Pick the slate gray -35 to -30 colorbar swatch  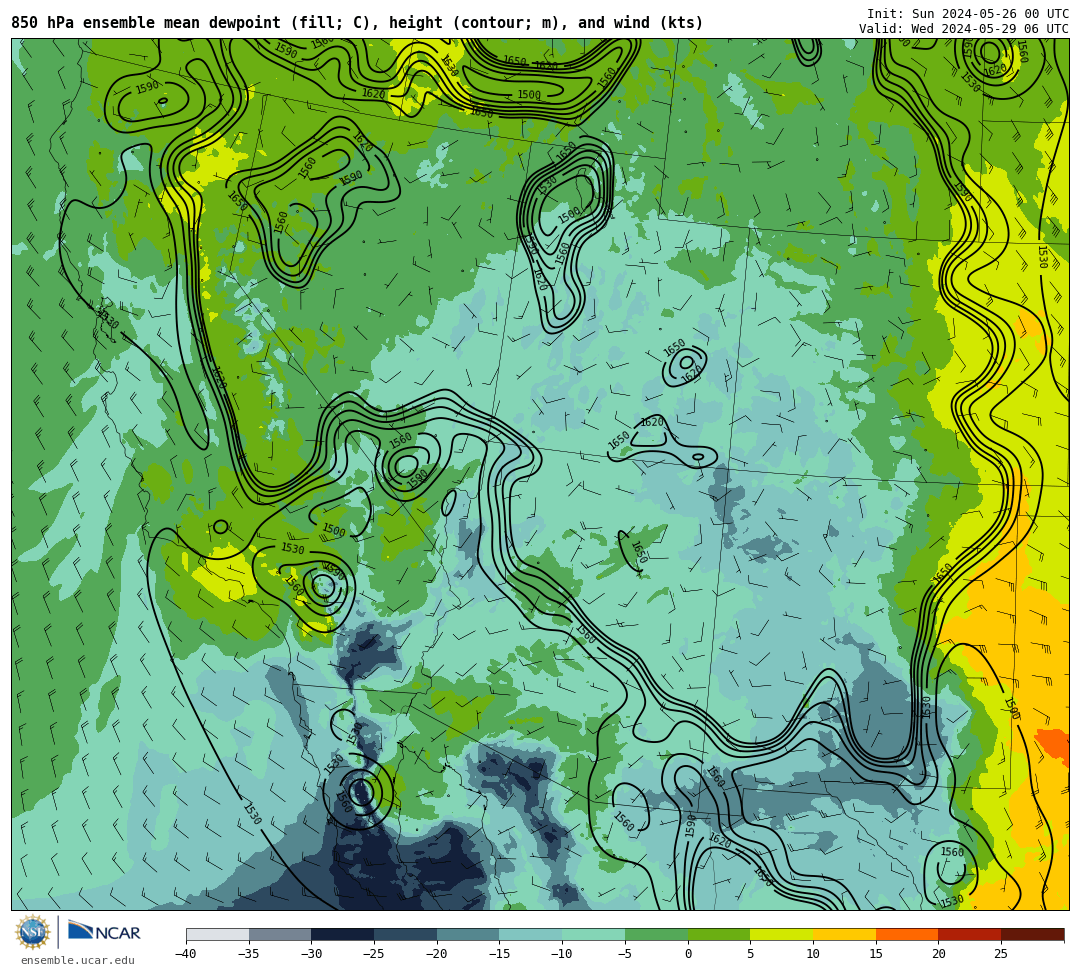pyautogui.click(x=280, y=934)
